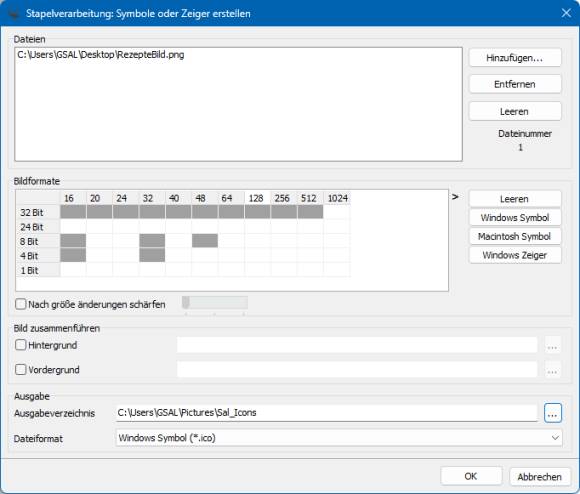The height and width of the screenshot is (494, 580).
Task: Apply the Windows Symbol format preset
Action: point(515,217)
